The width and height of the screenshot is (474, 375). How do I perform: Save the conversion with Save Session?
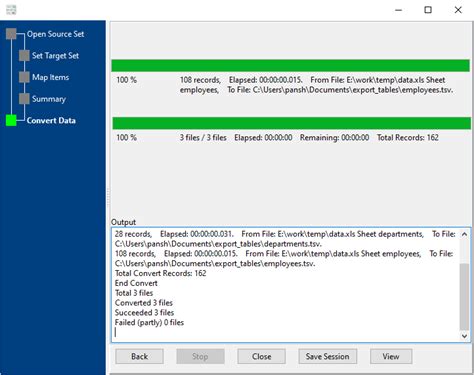coord(328,357)
